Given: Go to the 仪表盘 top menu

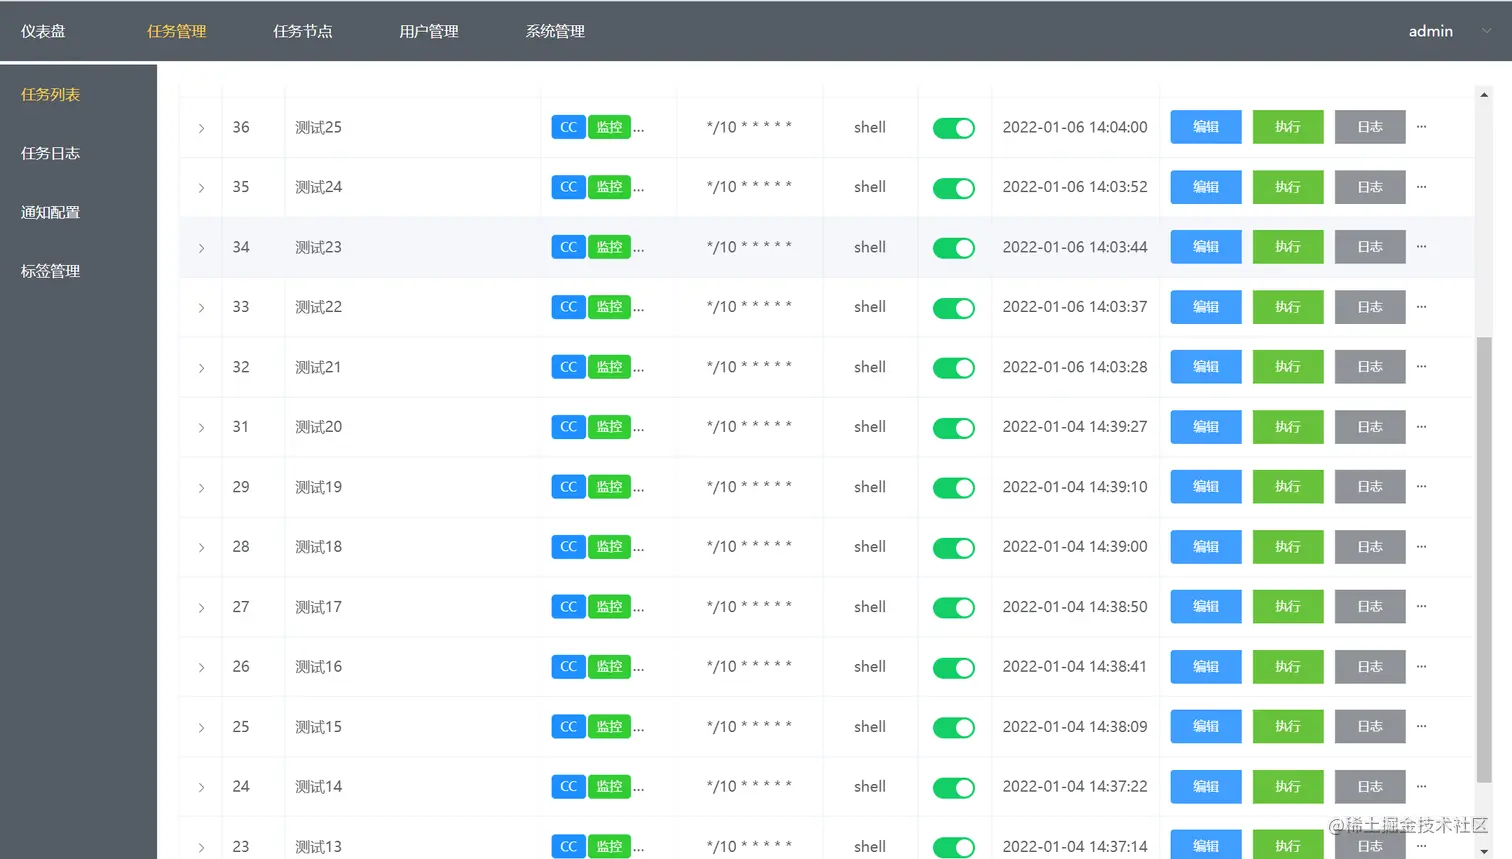Looking at the screenshot, I should [x=43, y=31].
